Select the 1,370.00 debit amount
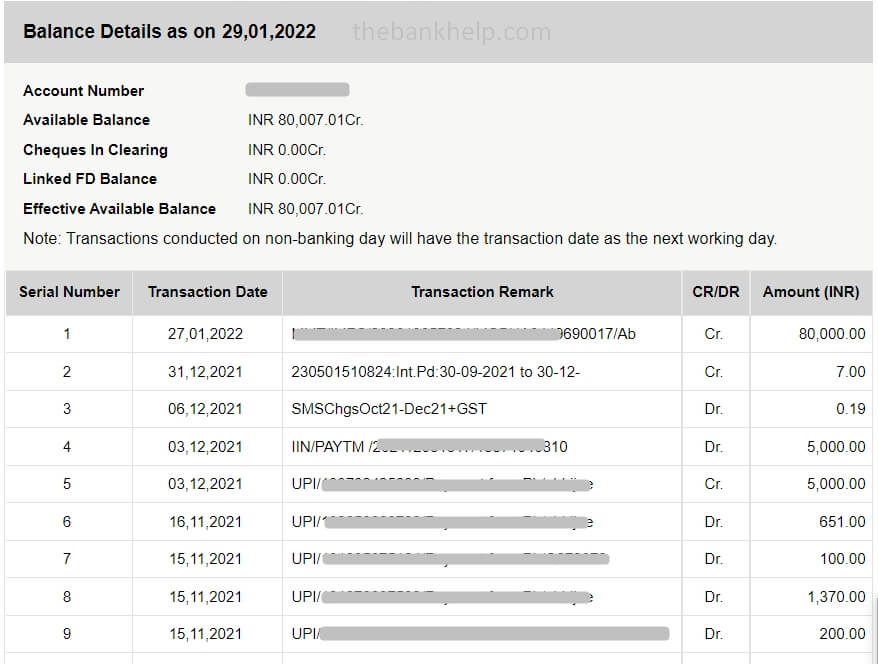The height and width of the screenshot is (664, 878). (836, 597)
